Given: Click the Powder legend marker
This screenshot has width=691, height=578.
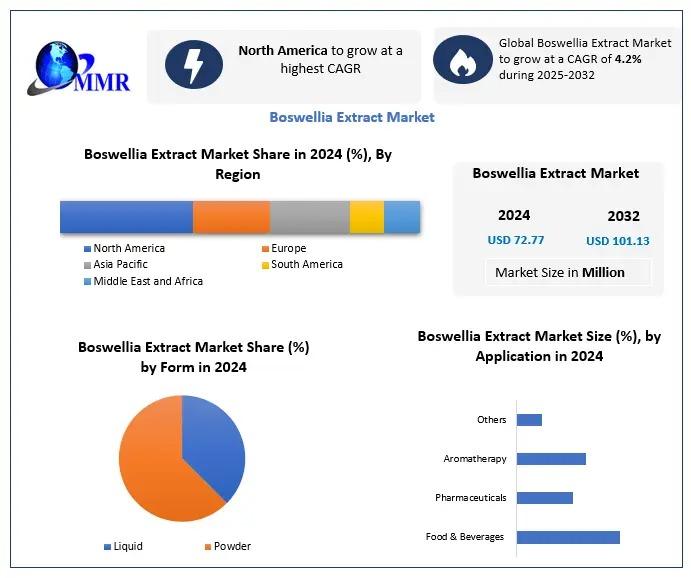Looking at the screenshot, I should 208,547.
